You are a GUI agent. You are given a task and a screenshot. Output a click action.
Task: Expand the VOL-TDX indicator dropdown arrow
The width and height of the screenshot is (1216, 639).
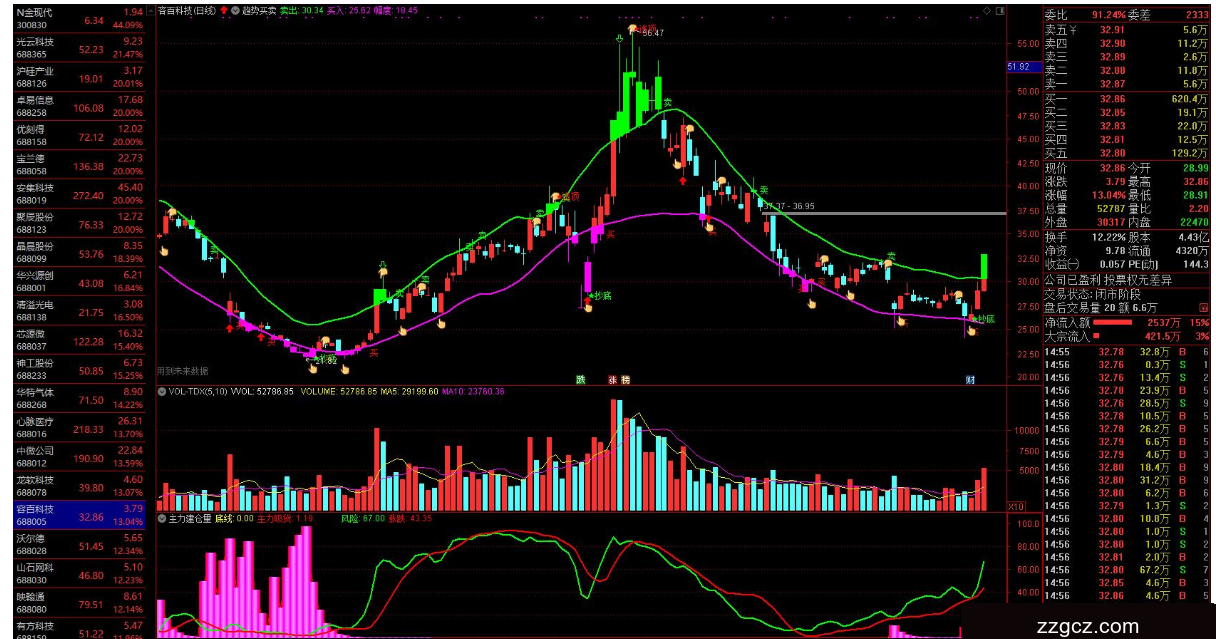pyautogui.click(x=162, y=392)
